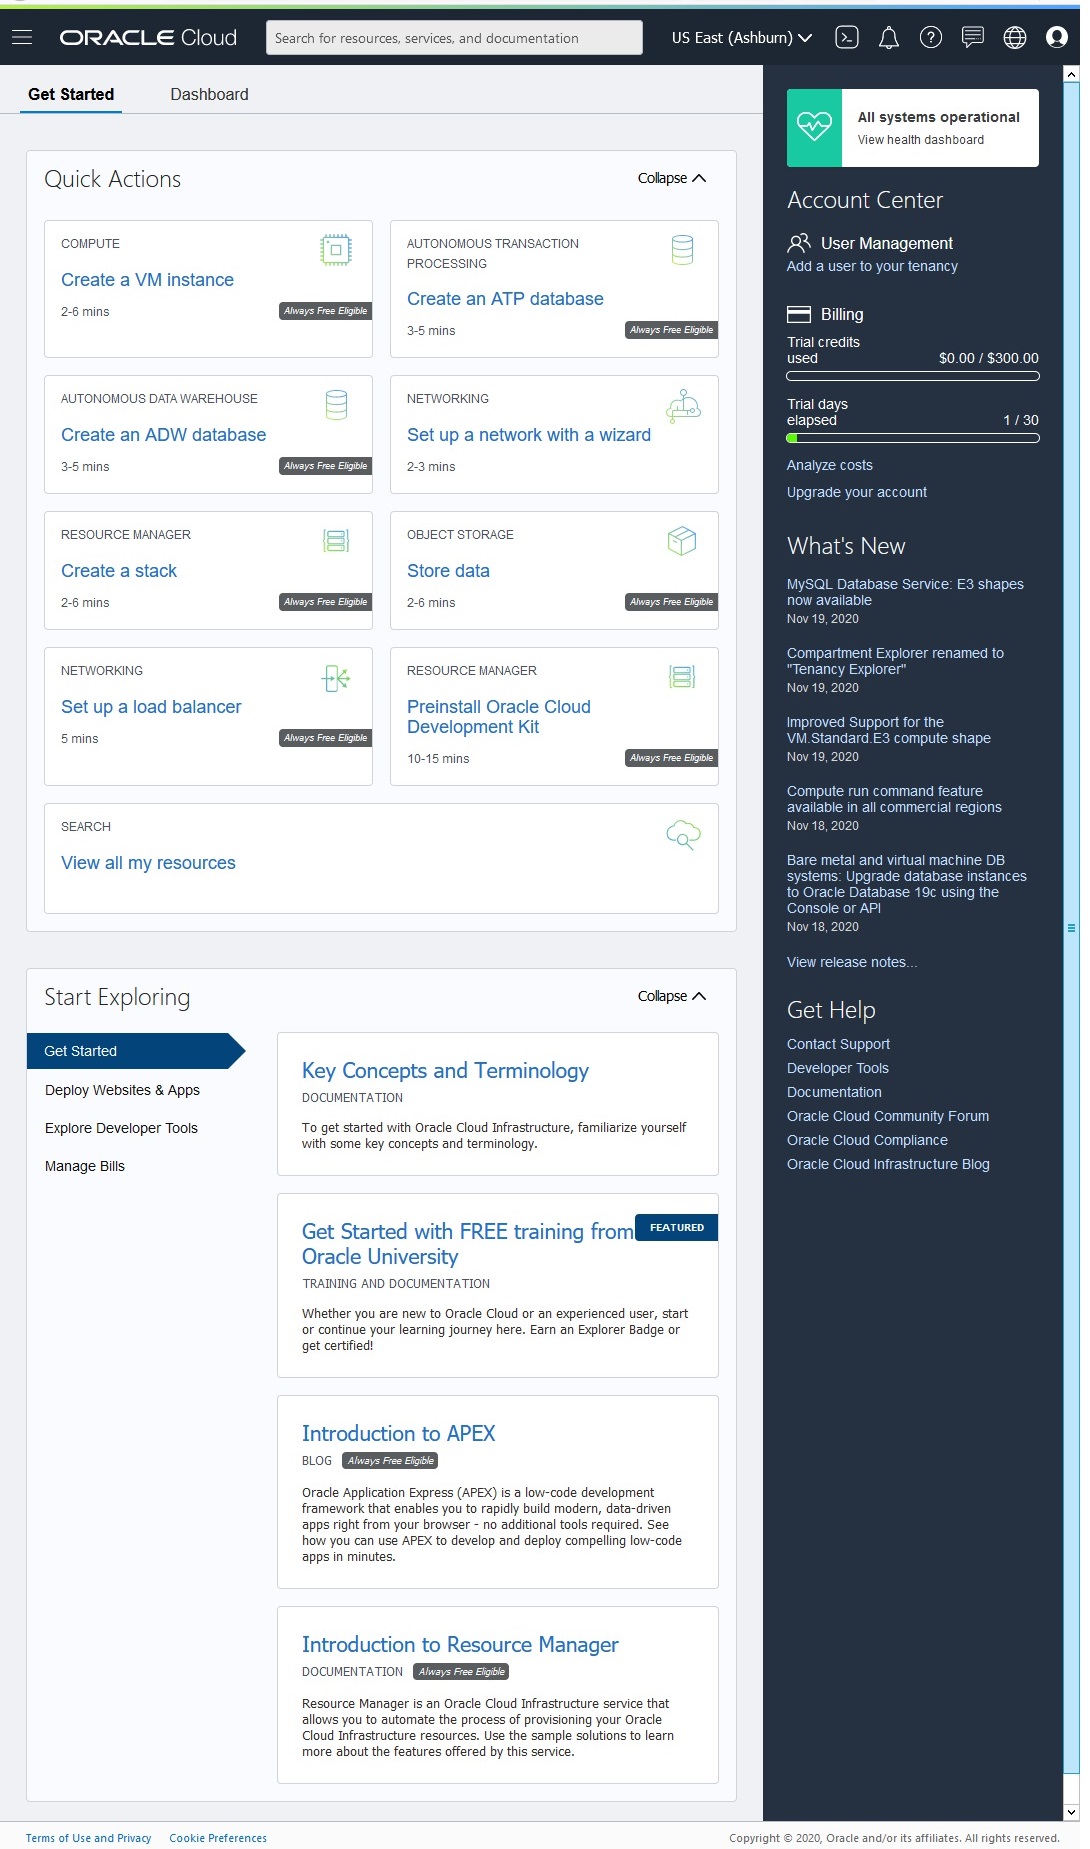Open the Contact Support link

tap(838, 1044)
